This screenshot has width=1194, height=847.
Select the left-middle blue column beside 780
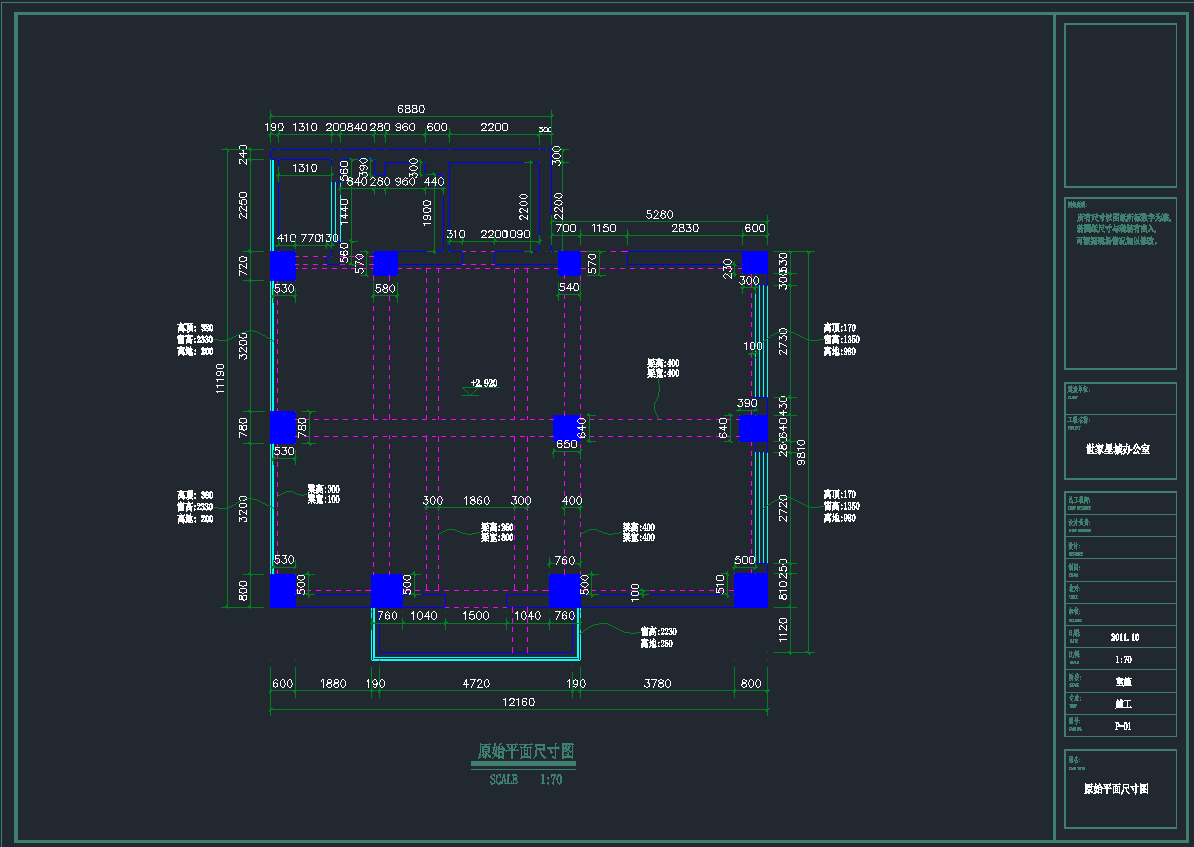283,427
